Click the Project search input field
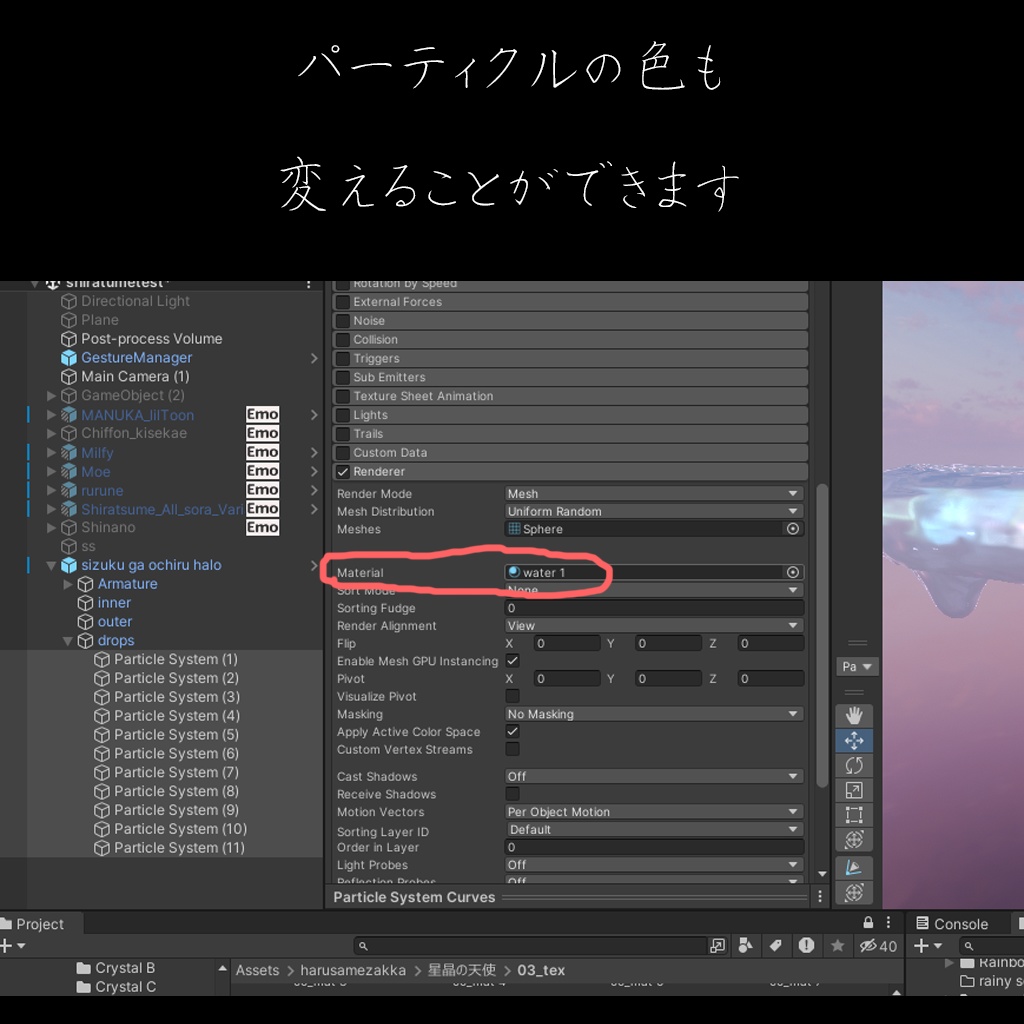 pyautogui.click(x=520, y=945)
